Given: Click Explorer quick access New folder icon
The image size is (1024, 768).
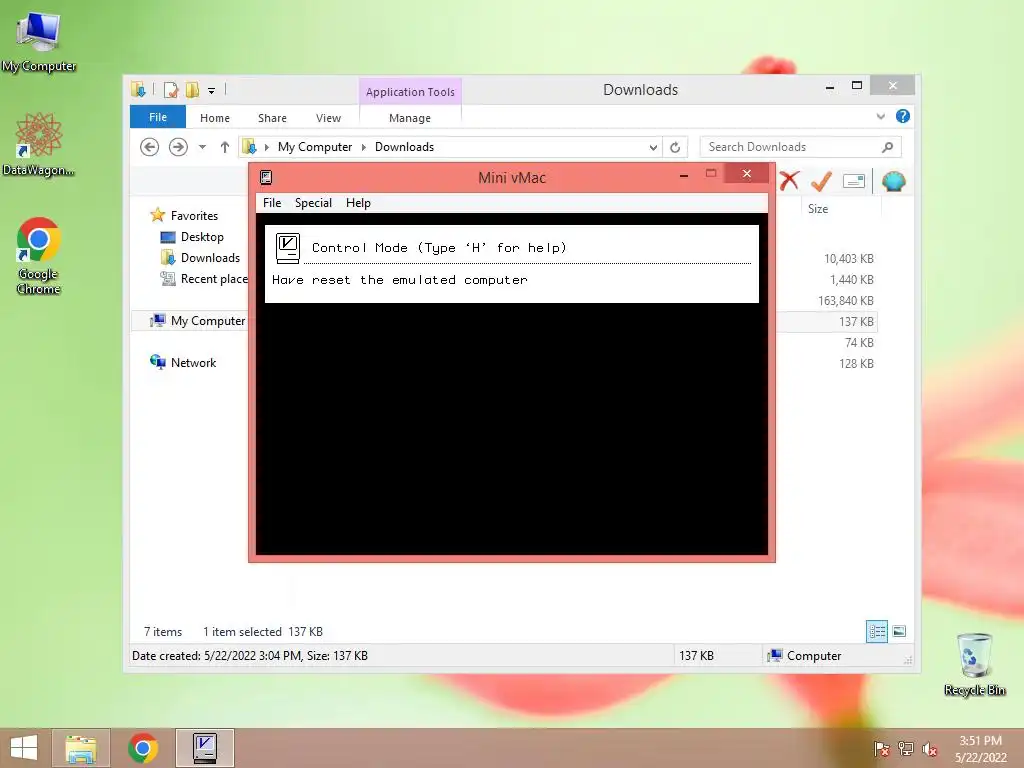Looking at the screenshot, I should 192,90.
